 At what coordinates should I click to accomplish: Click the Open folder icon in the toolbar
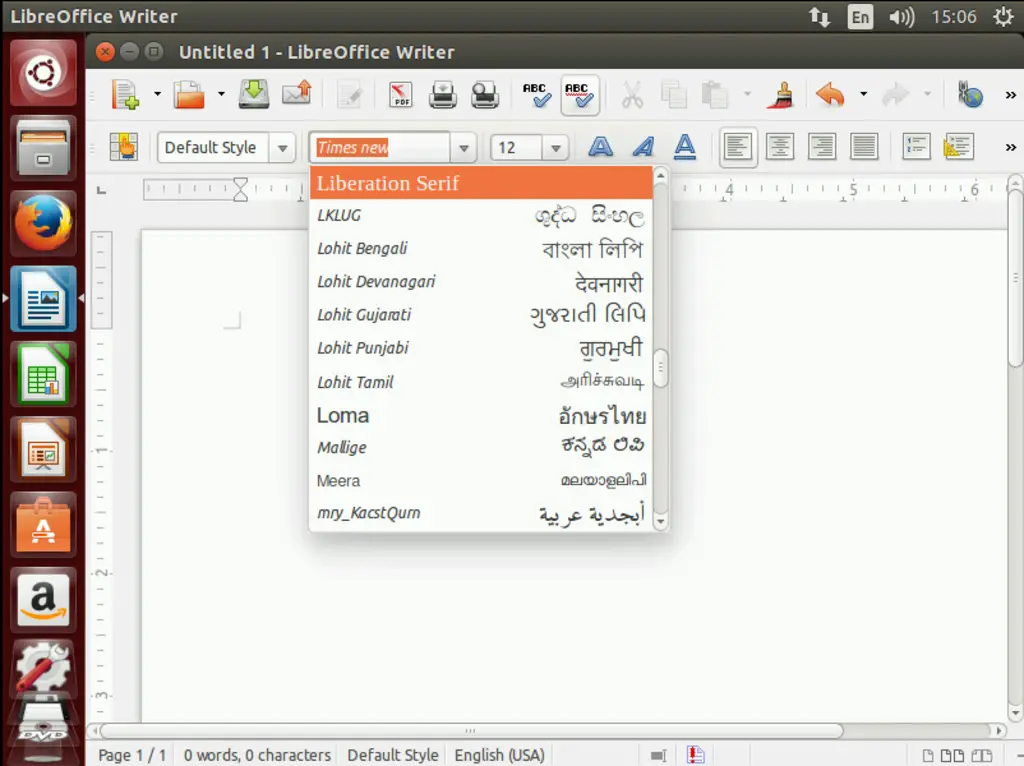point(189,95)
